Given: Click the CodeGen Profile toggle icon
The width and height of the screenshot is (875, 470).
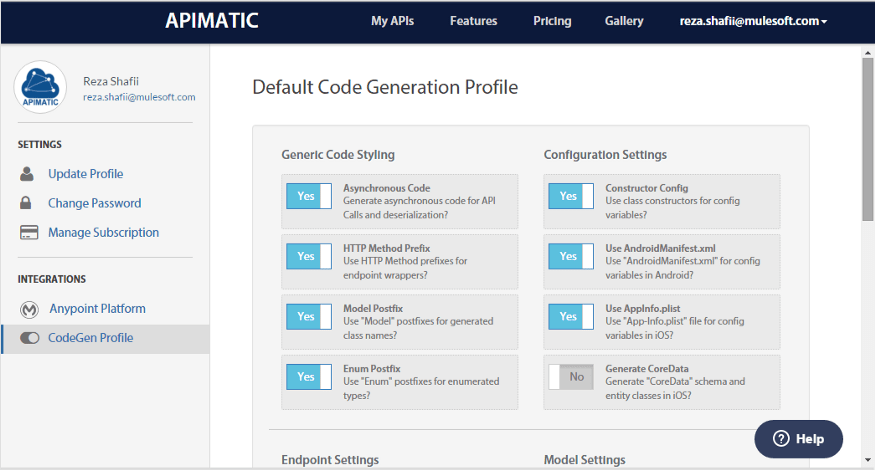Looking at the screenshot, I should click(30, 338).
